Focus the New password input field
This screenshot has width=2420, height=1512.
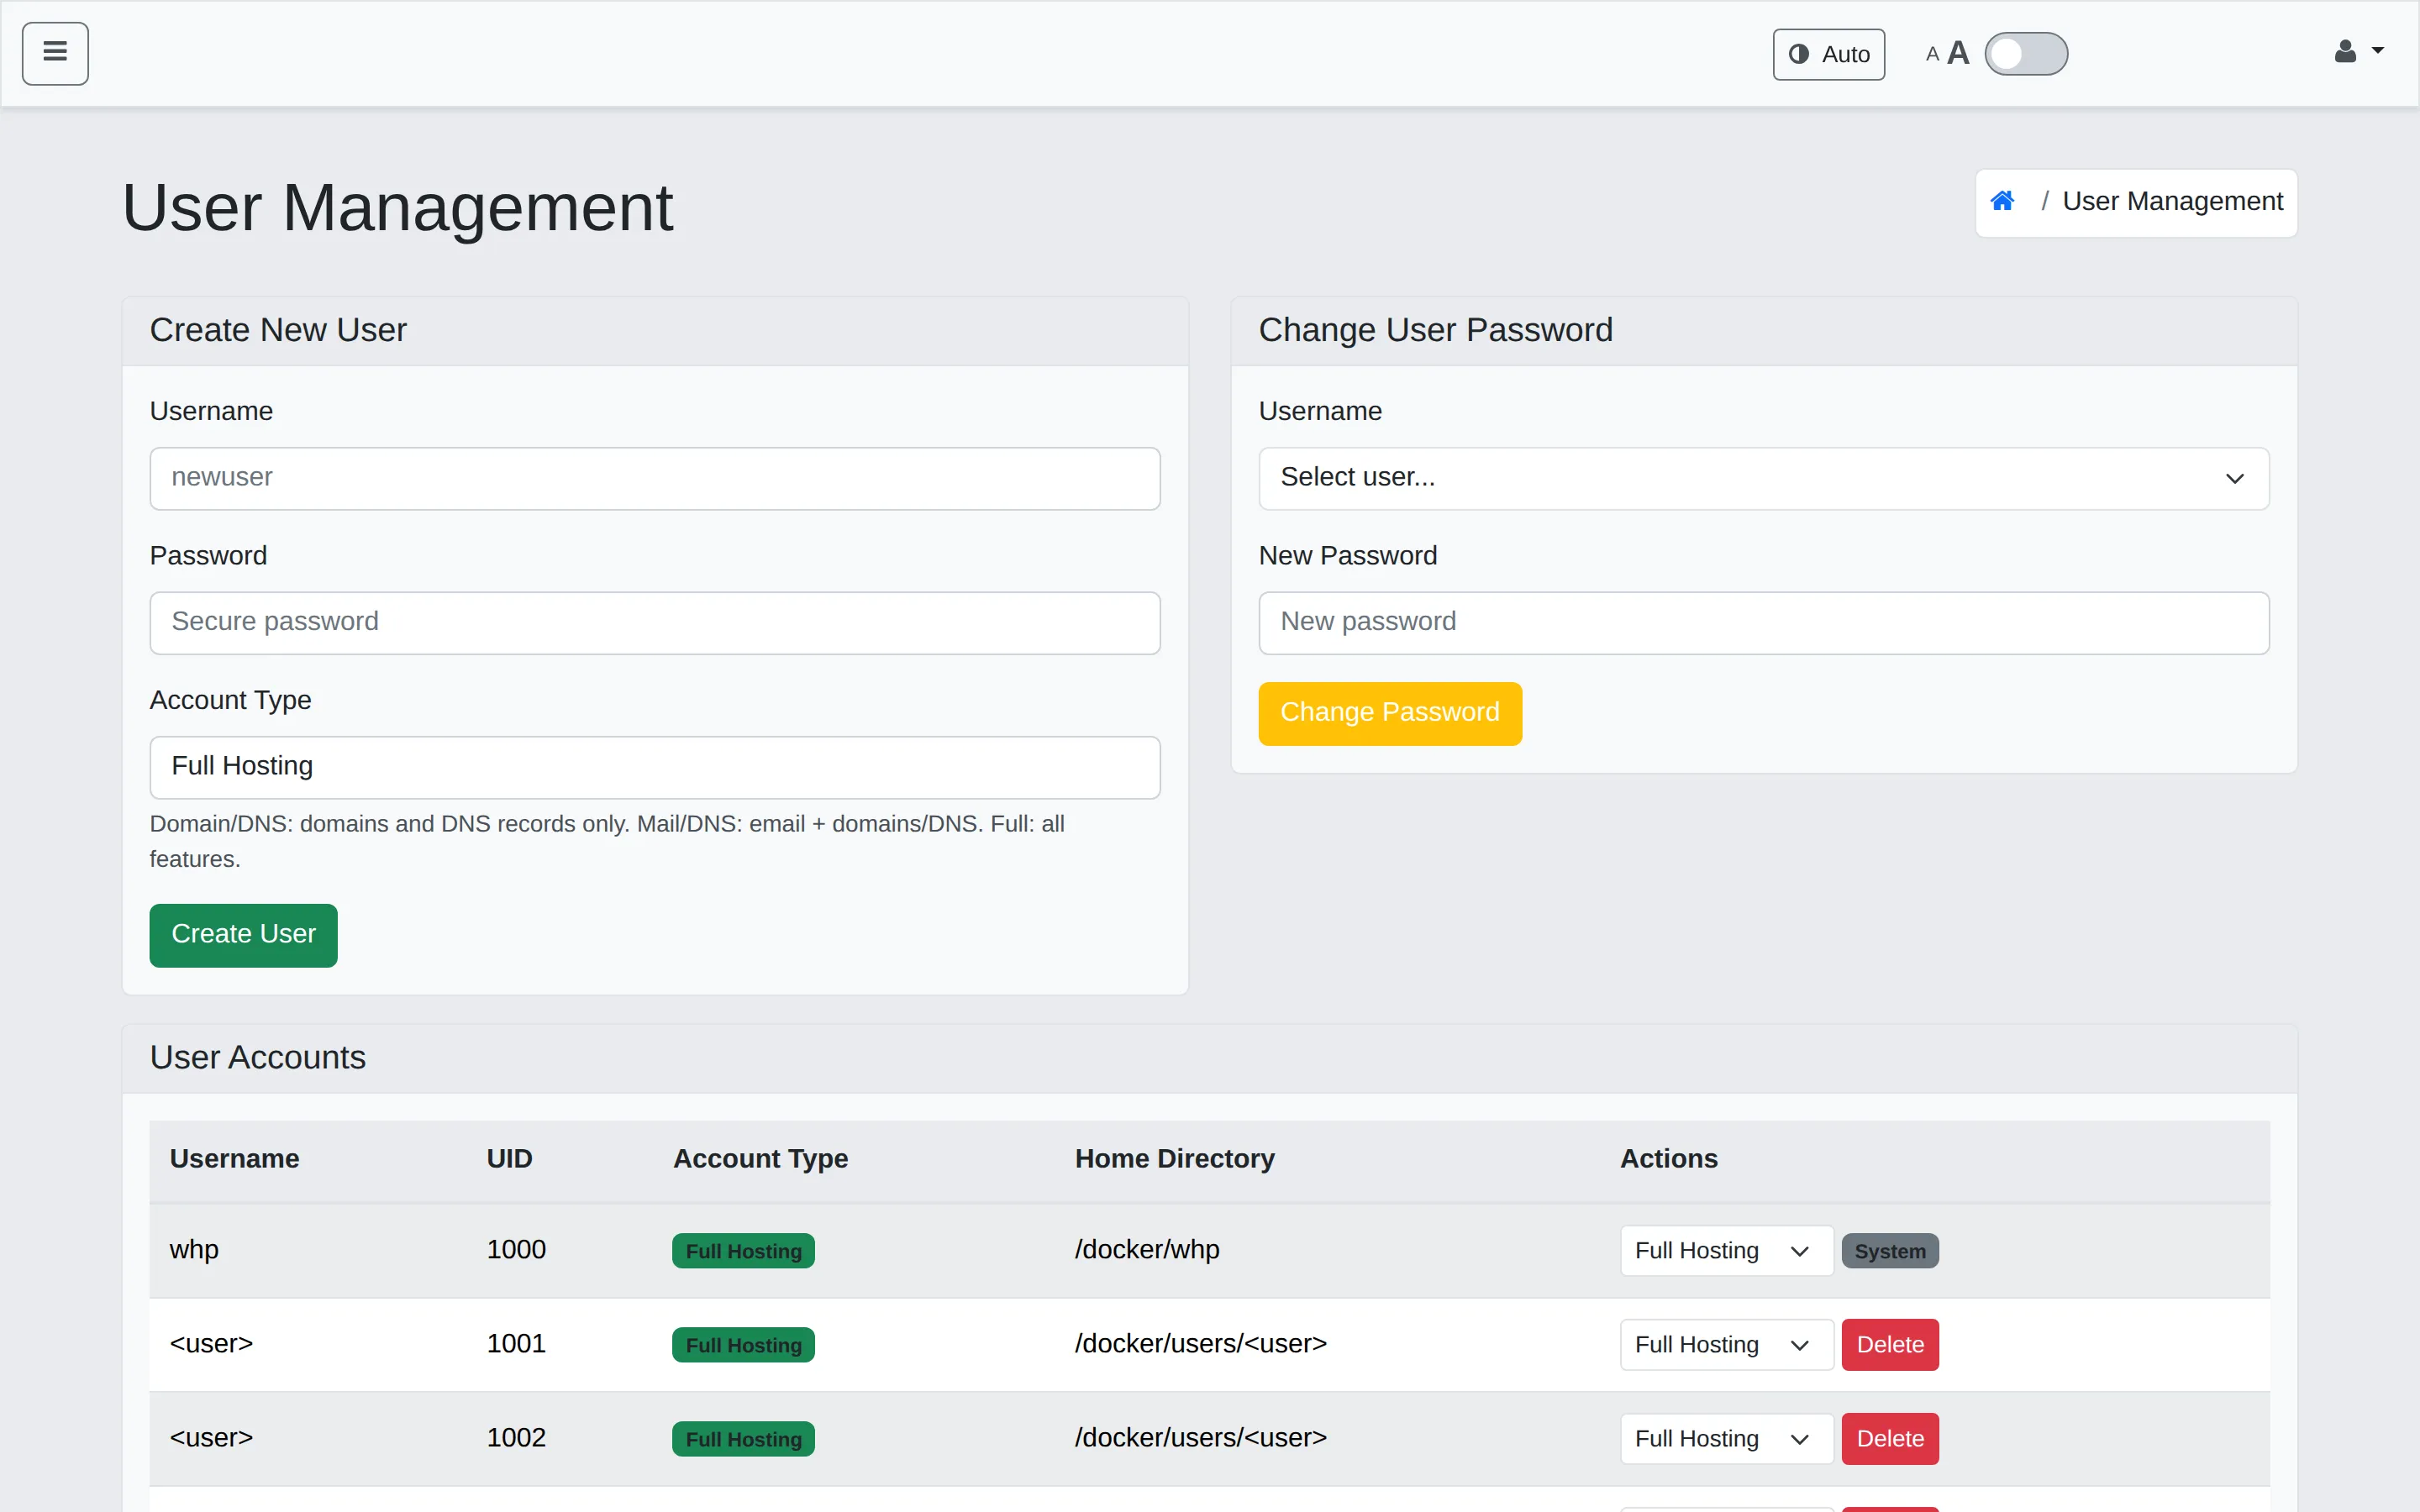(1763, 622)
